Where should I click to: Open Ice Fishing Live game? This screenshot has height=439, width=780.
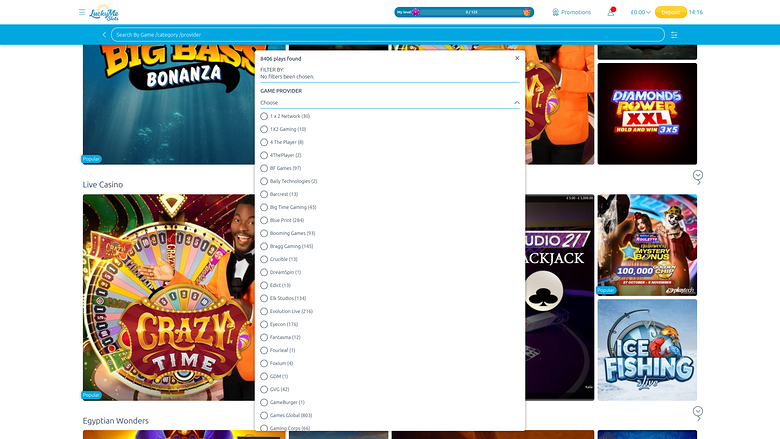click(x=647, y=350)
